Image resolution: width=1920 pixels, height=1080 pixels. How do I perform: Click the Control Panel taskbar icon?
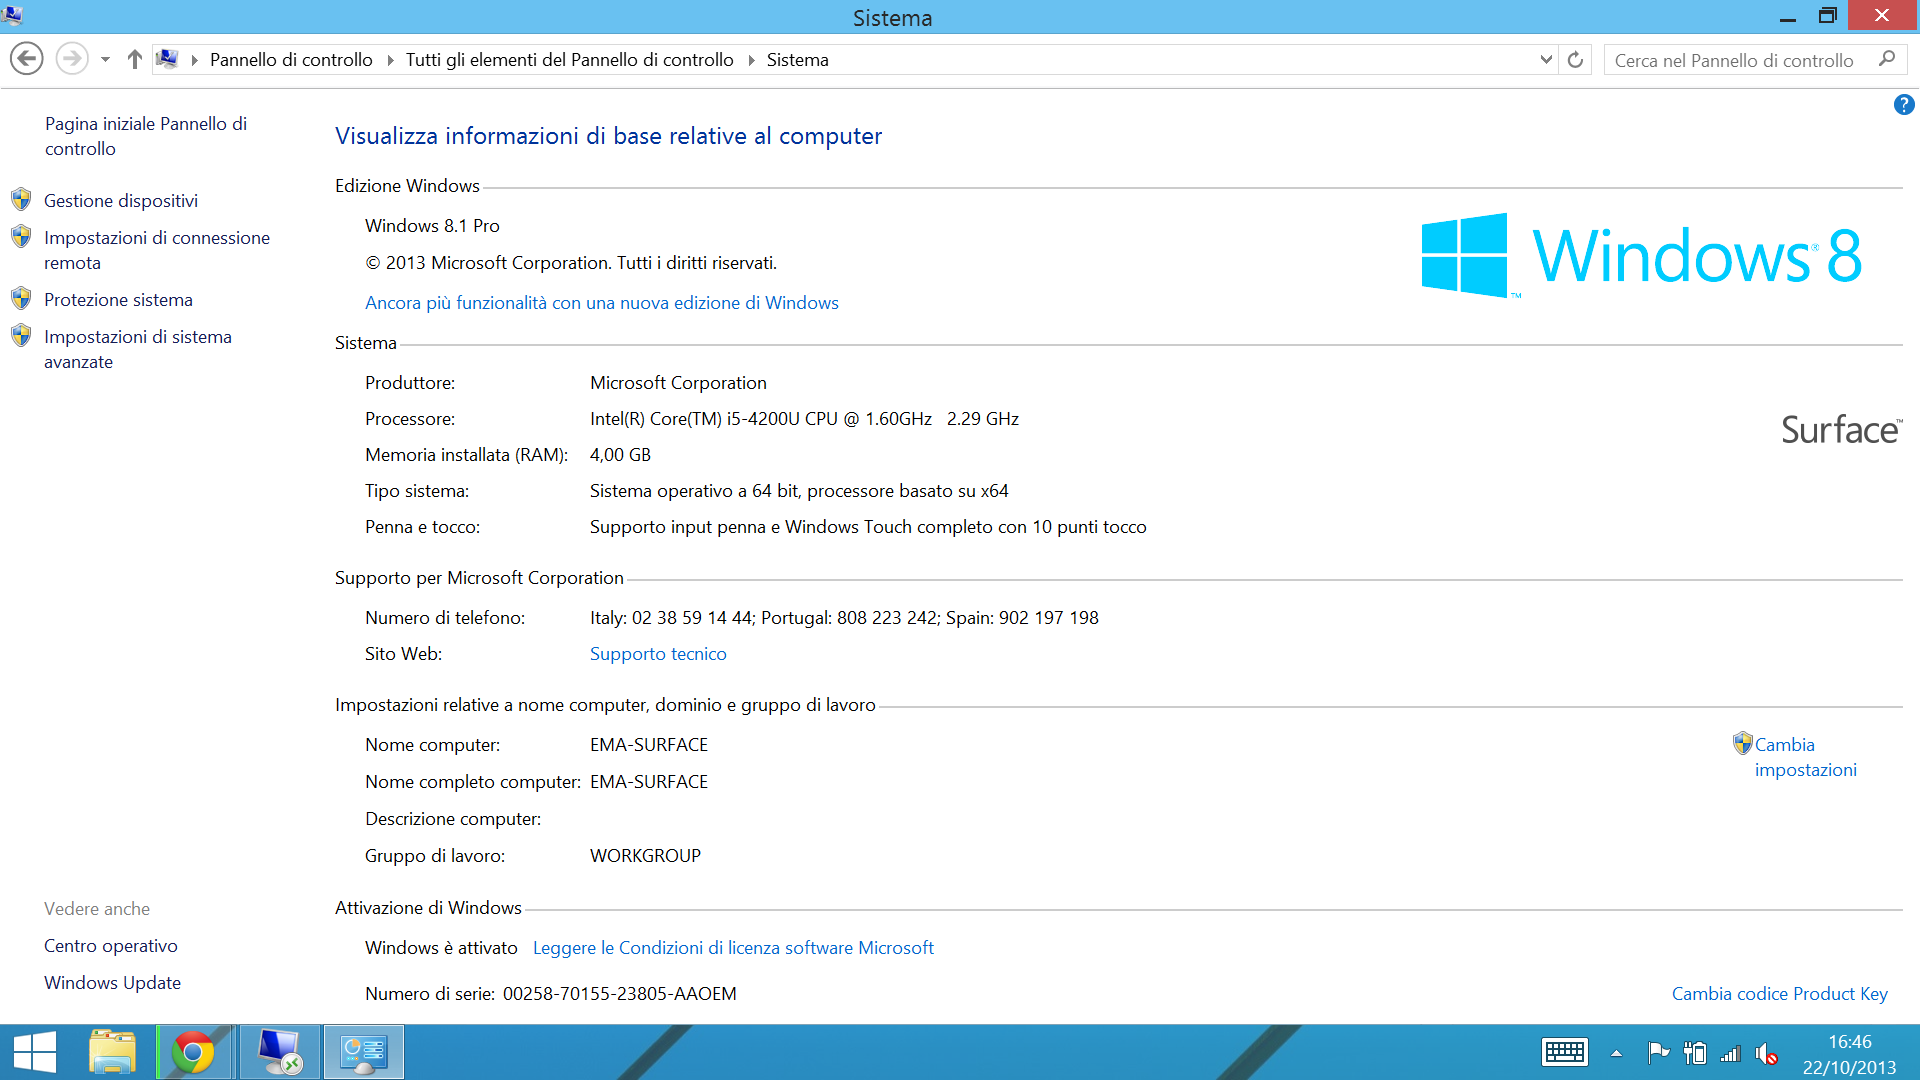363,1052
